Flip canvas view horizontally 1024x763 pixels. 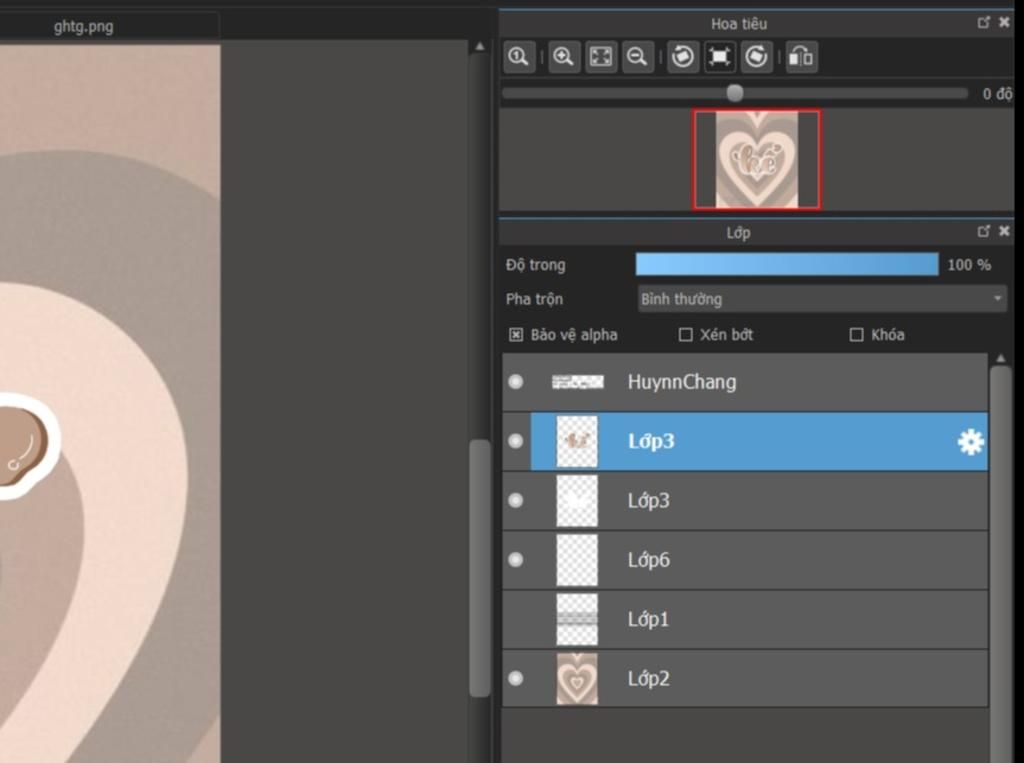[801, 57]
